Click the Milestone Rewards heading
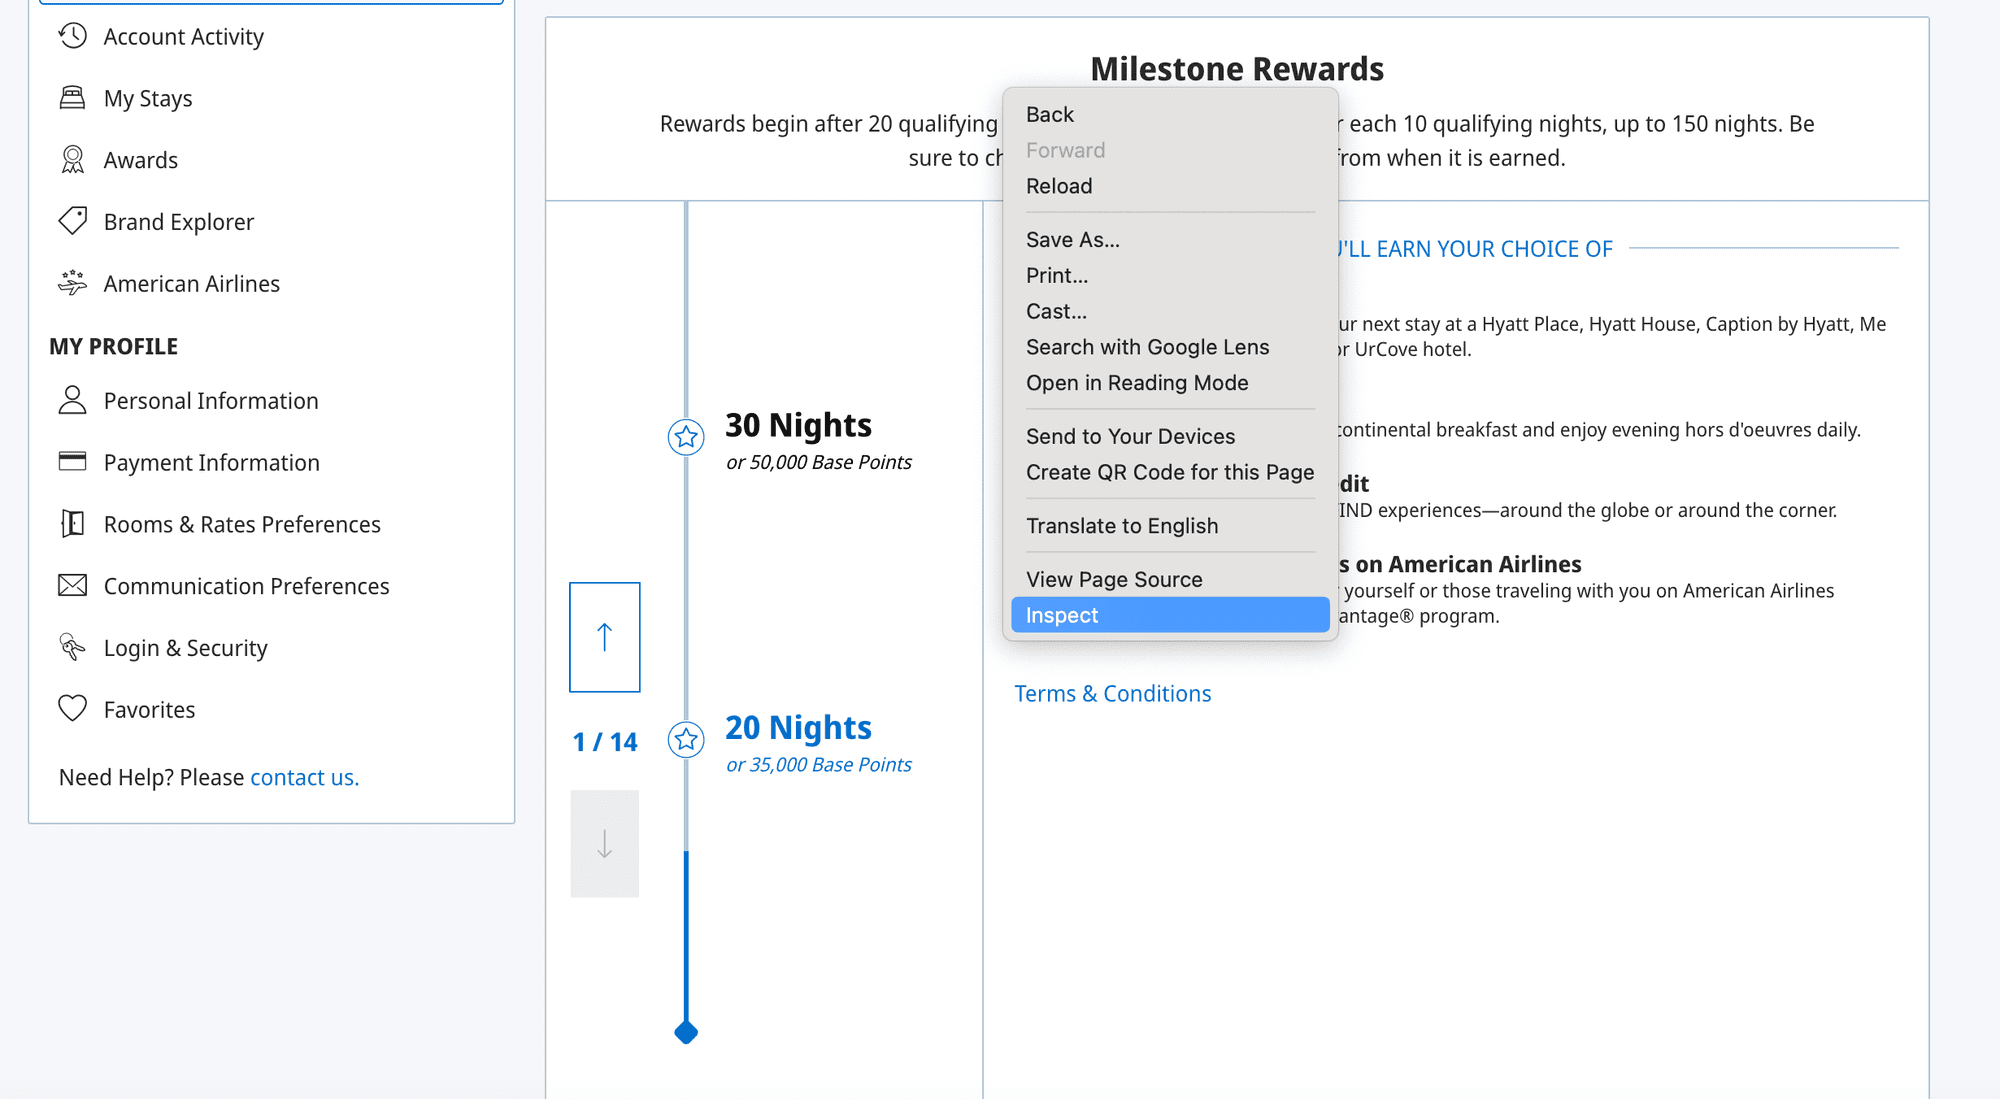This screenshot has width=2000, height=1099. 1237,69
